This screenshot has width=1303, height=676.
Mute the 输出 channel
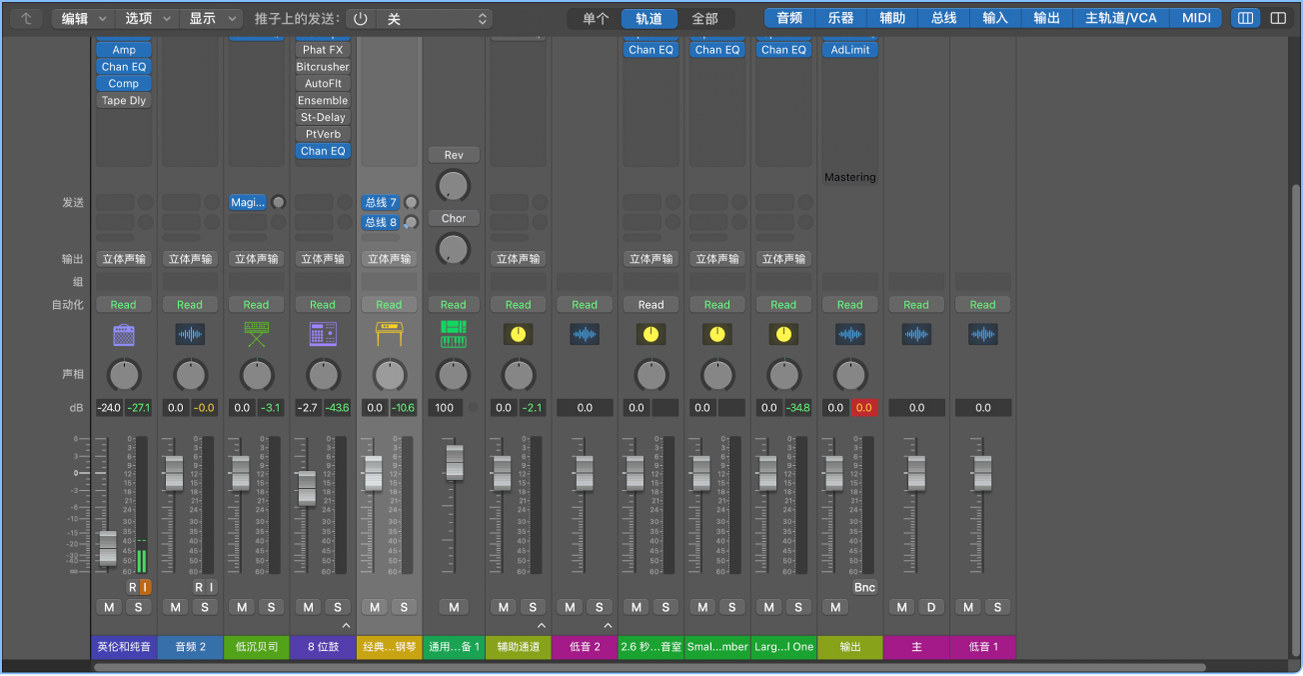pos(835,607)
